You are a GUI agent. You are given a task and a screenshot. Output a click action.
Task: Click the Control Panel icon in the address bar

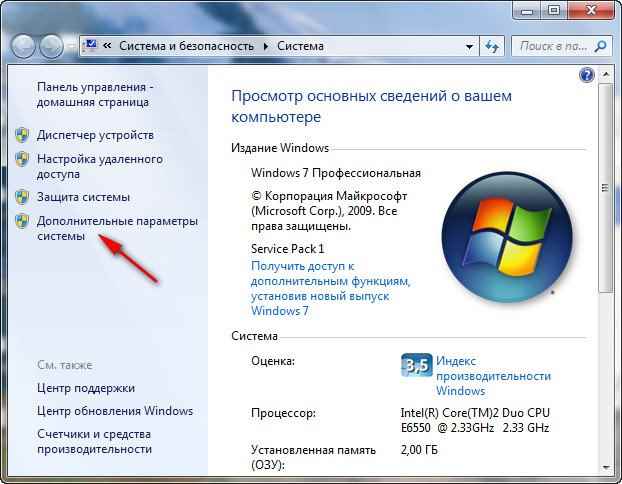click(91, 45)
